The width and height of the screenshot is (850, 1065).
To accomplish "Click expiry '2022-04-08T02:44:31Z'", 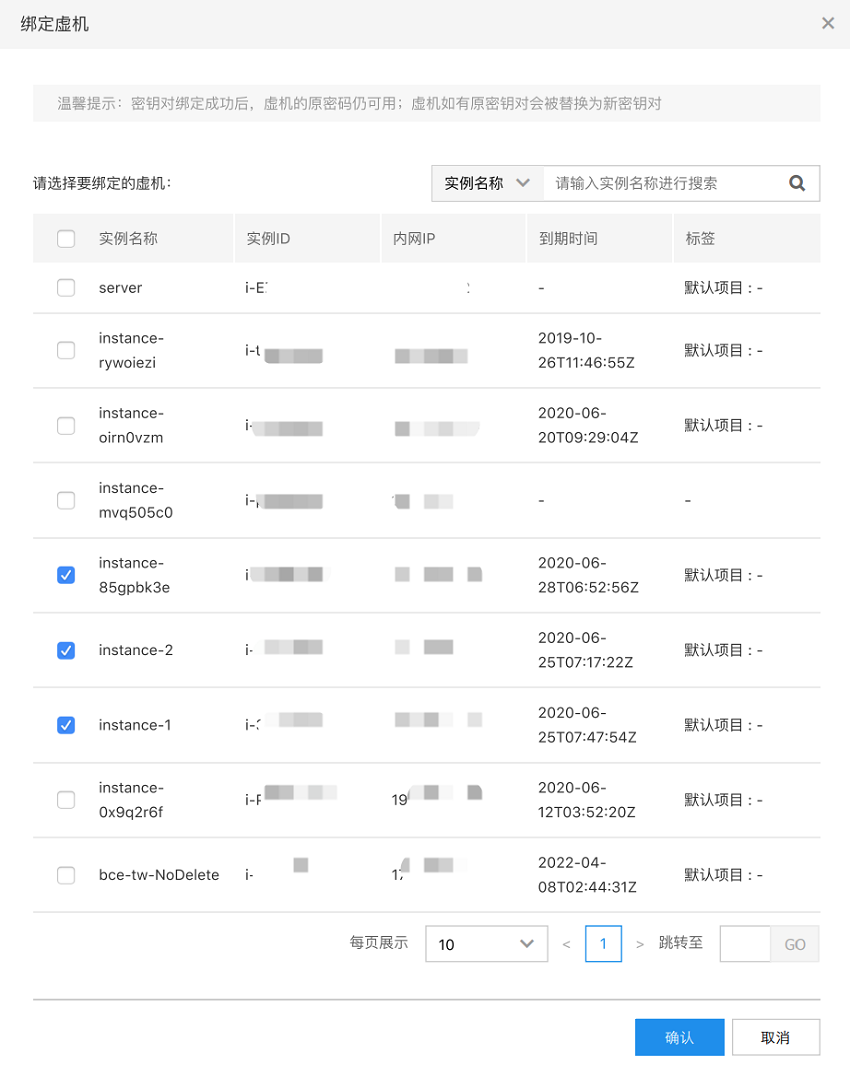I will click(588, 875).
